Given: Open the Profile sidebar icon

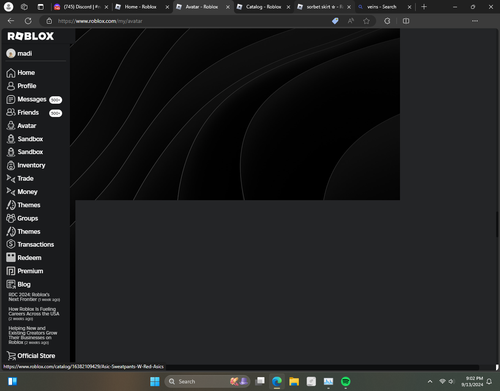Looking at the screenshot, I should tap(11, 86).
